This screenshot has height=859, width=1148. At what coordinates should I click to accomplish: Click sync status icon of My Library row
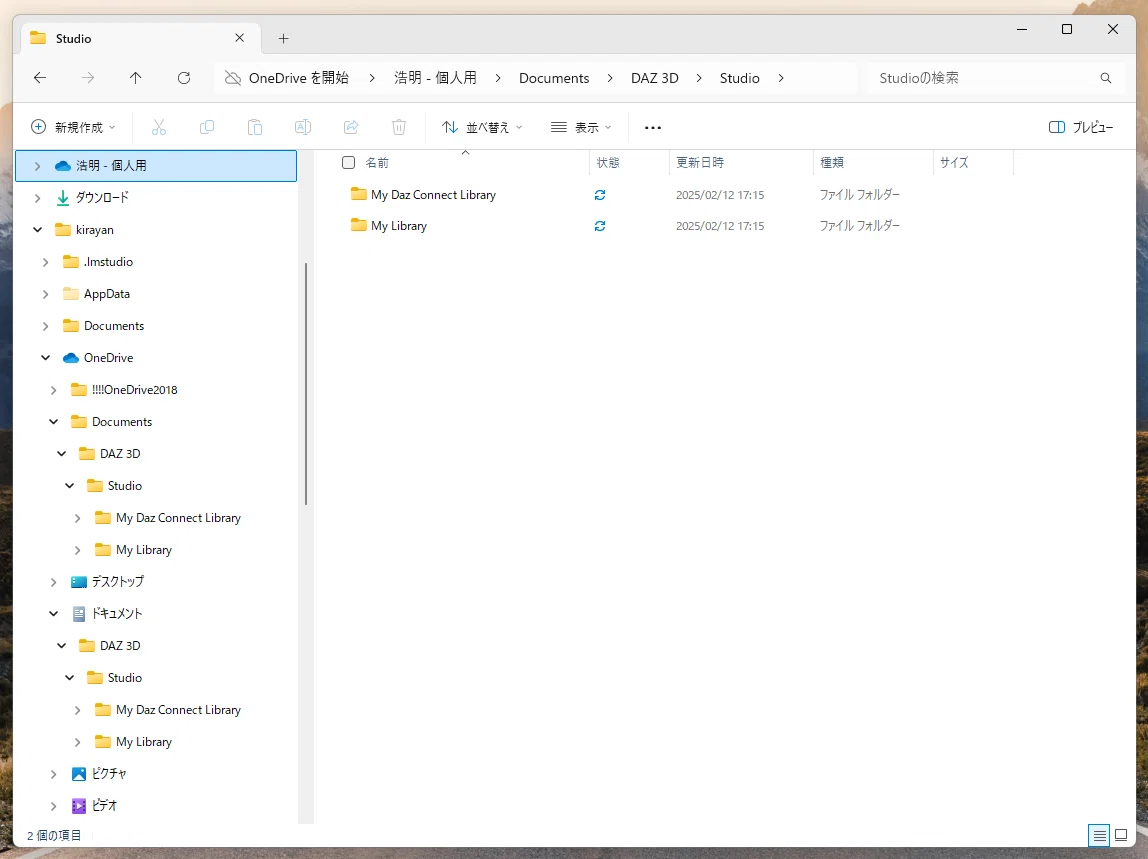coord(600,226)
